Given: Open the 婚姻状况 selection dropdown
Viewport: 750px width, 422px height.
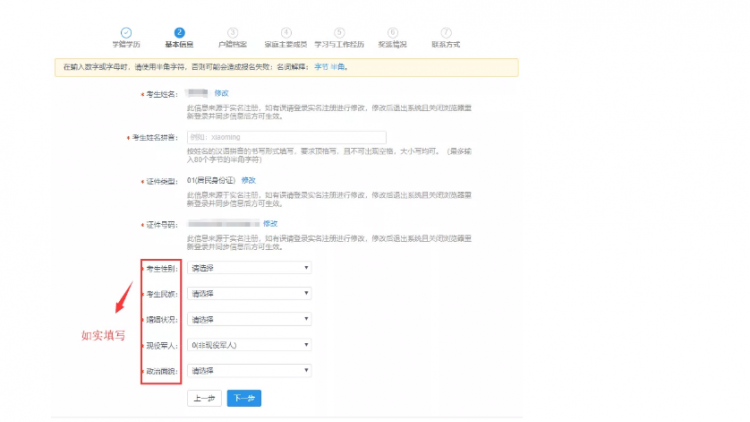Looking at the screenshot, I should pyautogui.click(x=249, y=319).
